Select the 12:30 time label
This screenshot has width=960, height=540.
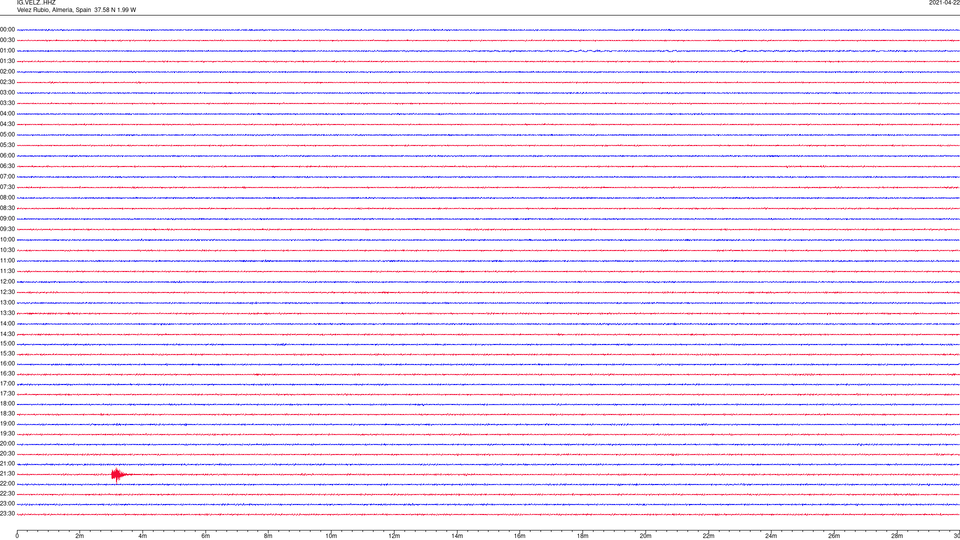coord(7,292)
